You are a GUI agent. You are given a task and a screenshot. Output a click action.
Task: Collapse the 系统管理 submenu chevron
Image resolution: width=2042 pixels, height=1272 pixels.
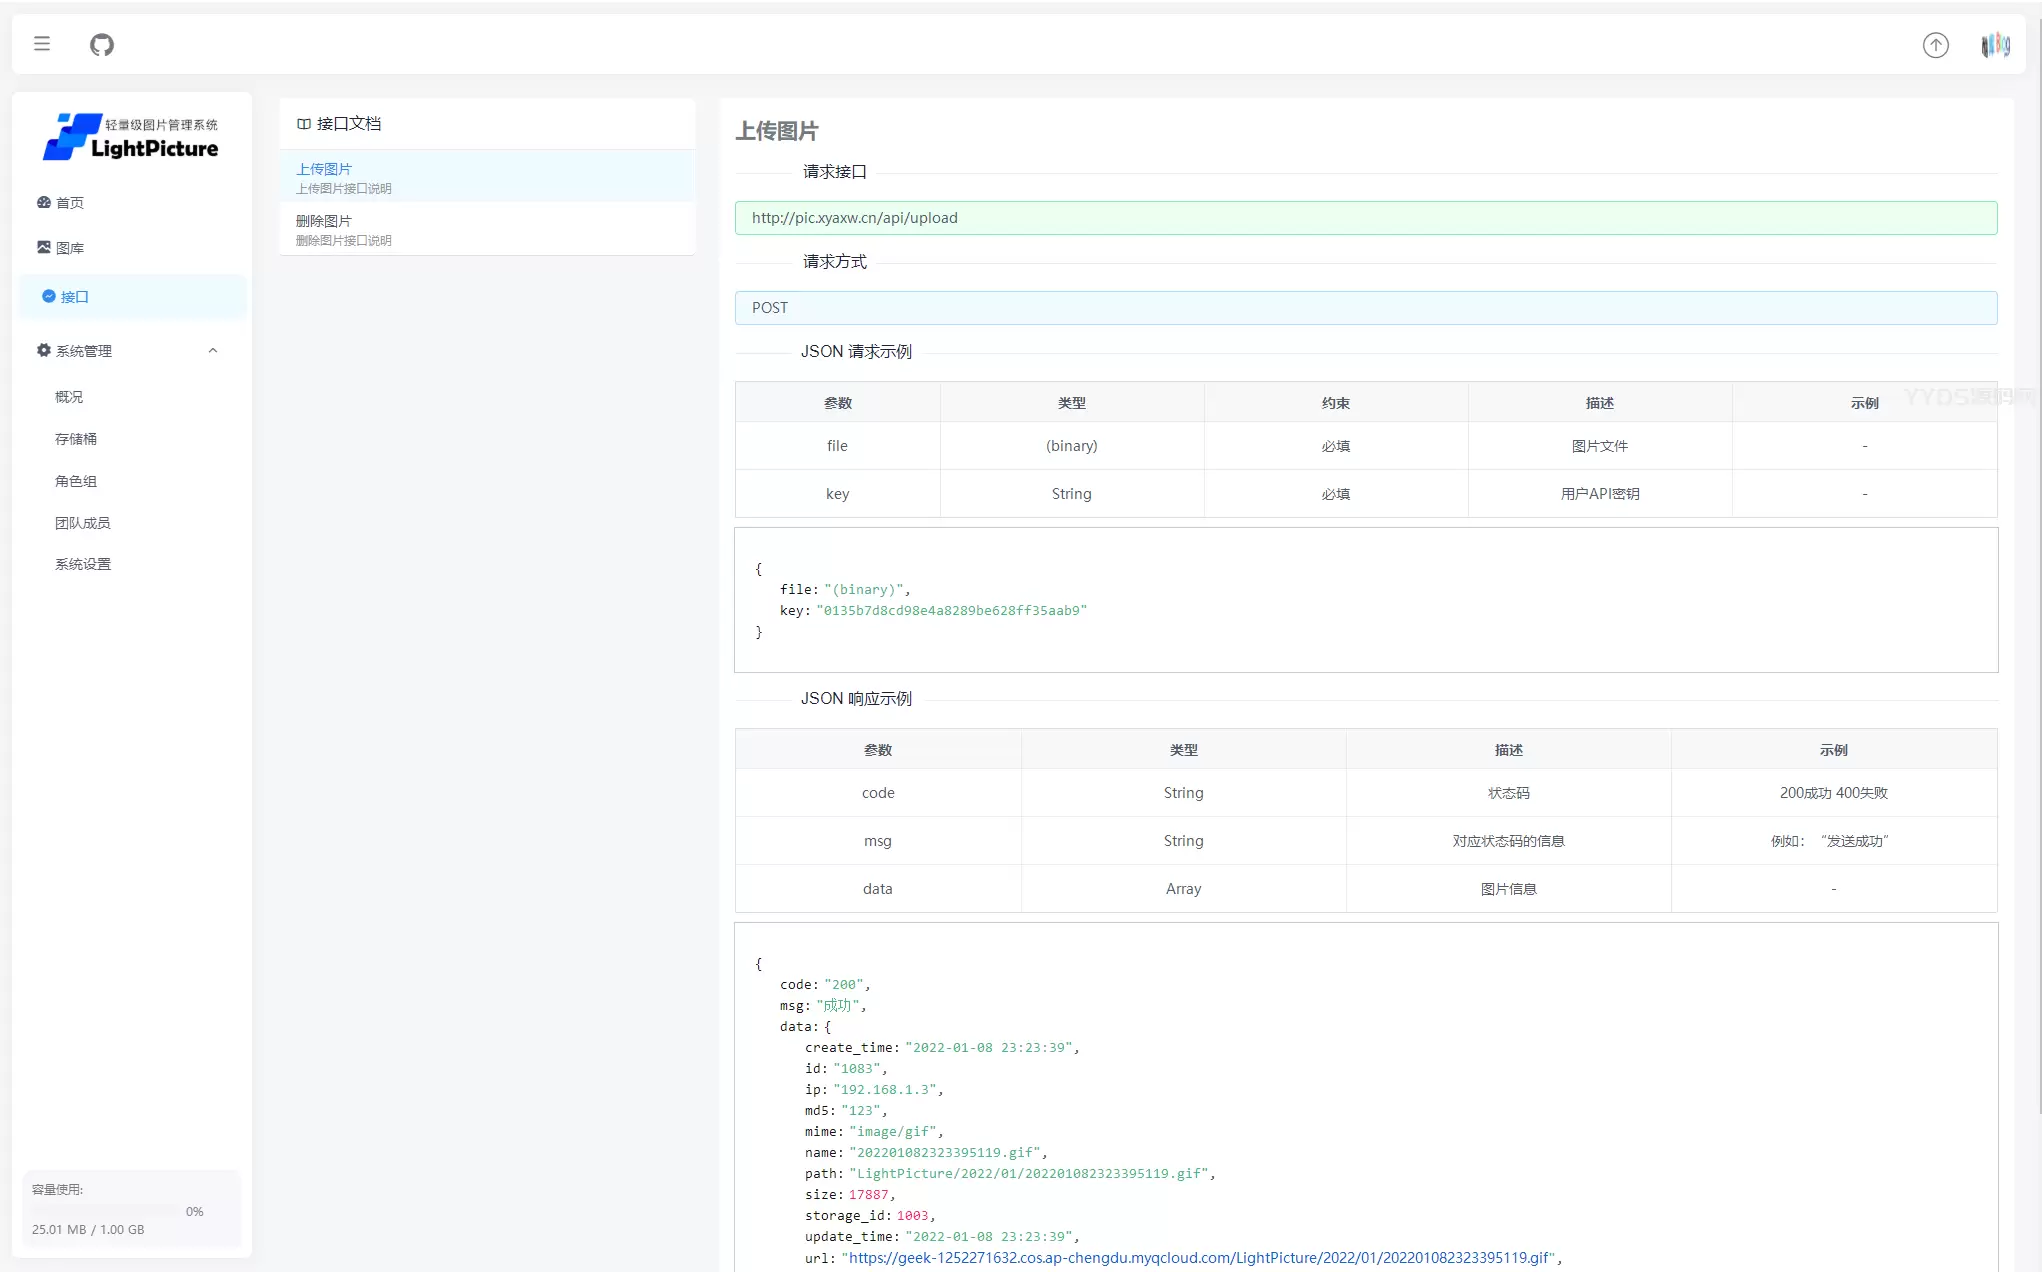212,350
